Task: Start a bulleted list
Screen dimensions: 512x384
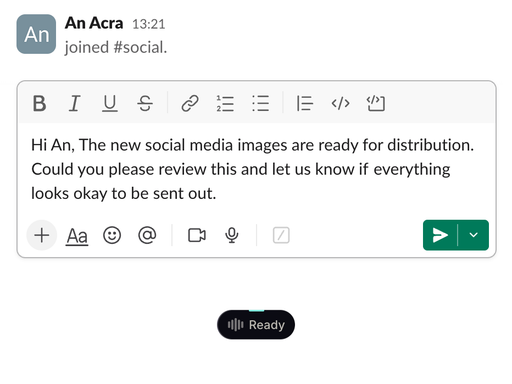Action: [260, 103]
